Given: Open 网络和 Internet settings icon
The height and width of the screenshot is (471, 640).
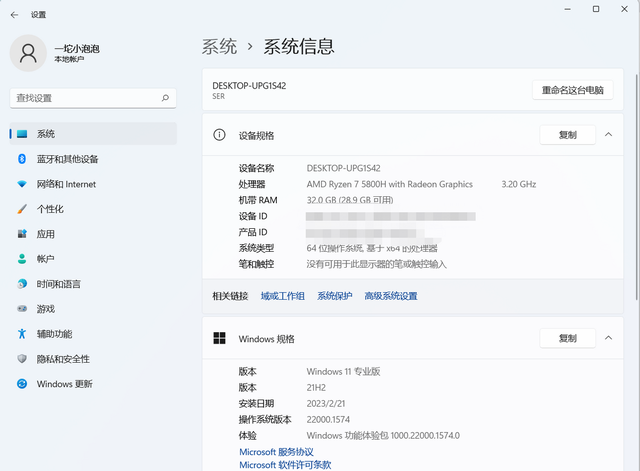Looking at the screenshot, I should pos(22,184).
